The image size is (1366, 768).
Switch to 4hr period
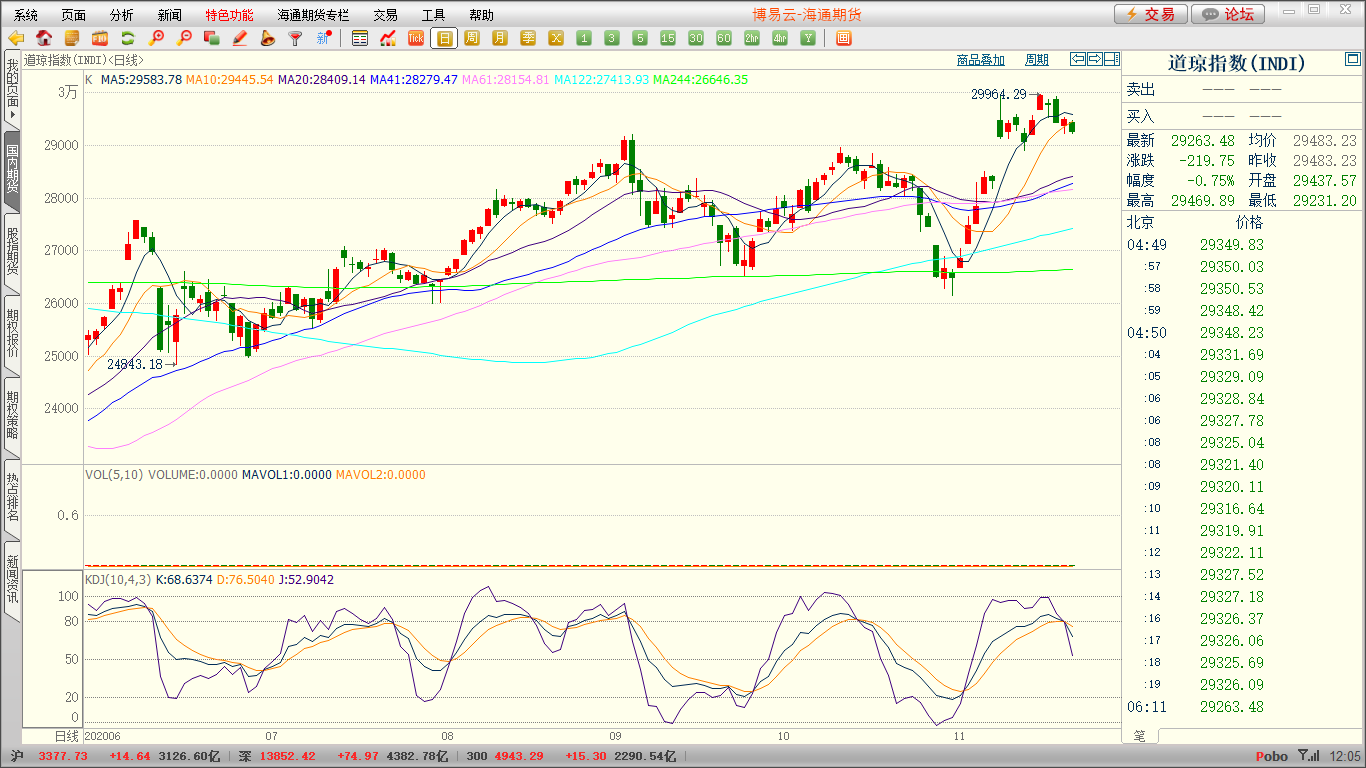(780, 39)
